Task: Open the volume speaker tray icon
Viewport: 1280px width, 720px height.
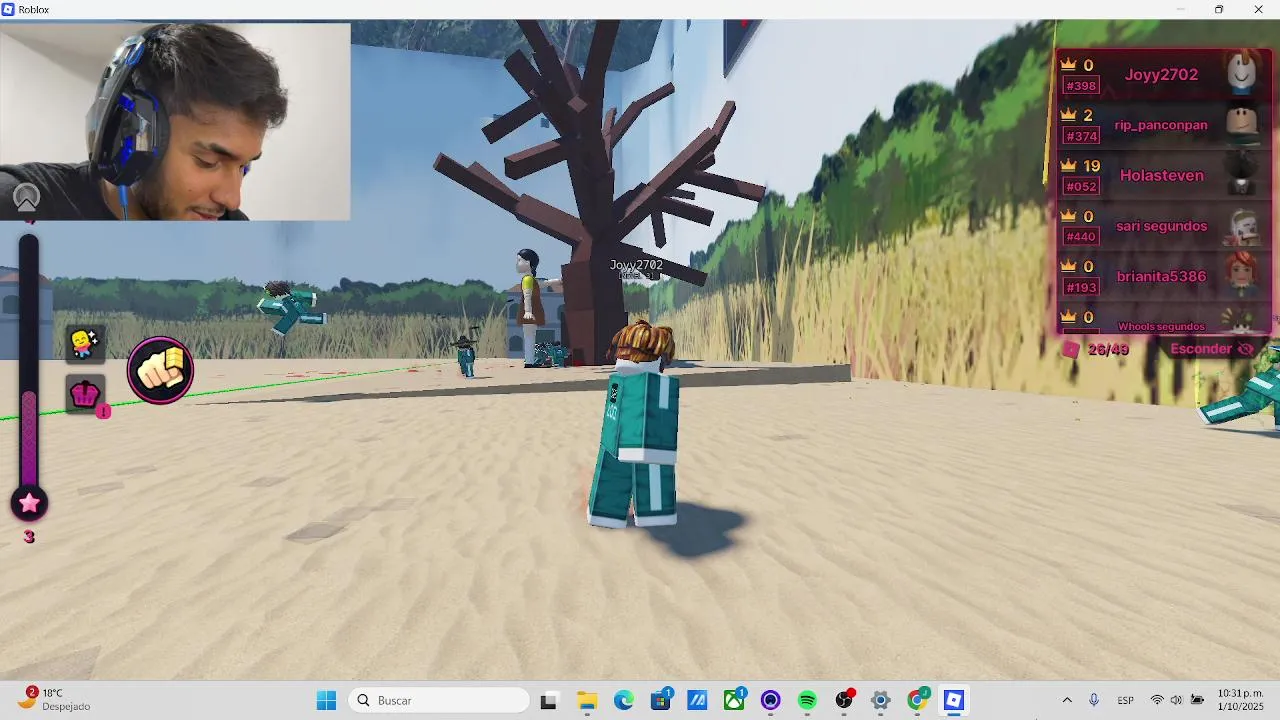Action: point(1176,701)
